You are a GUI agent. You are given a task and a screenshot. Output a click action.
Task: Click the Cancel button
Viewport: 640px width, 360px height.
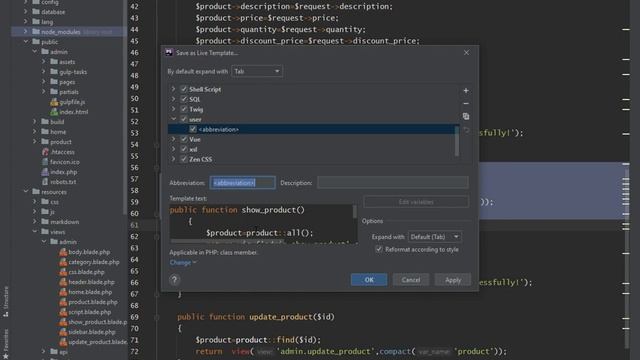[411, 280]
